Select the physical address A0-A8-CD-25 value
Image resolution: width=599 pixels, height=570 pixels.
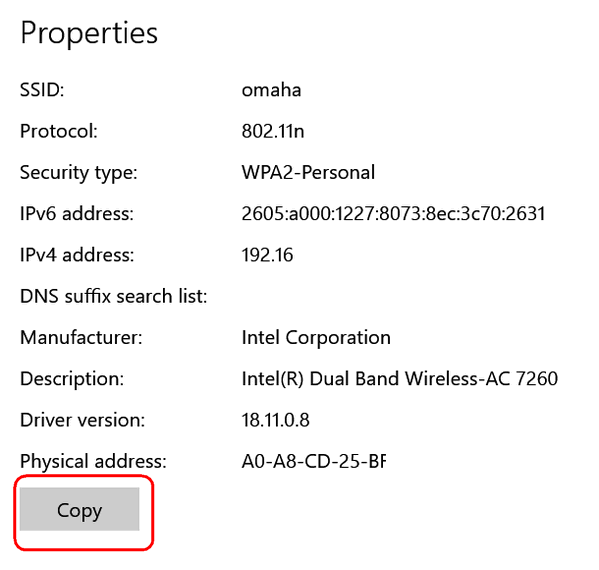pyautogui.click(x=314, y=462)
